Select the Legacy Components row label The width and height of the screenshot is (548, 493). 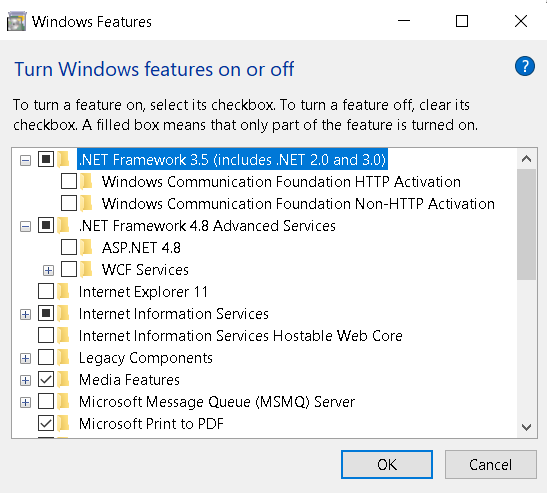[x=146, y=358]
